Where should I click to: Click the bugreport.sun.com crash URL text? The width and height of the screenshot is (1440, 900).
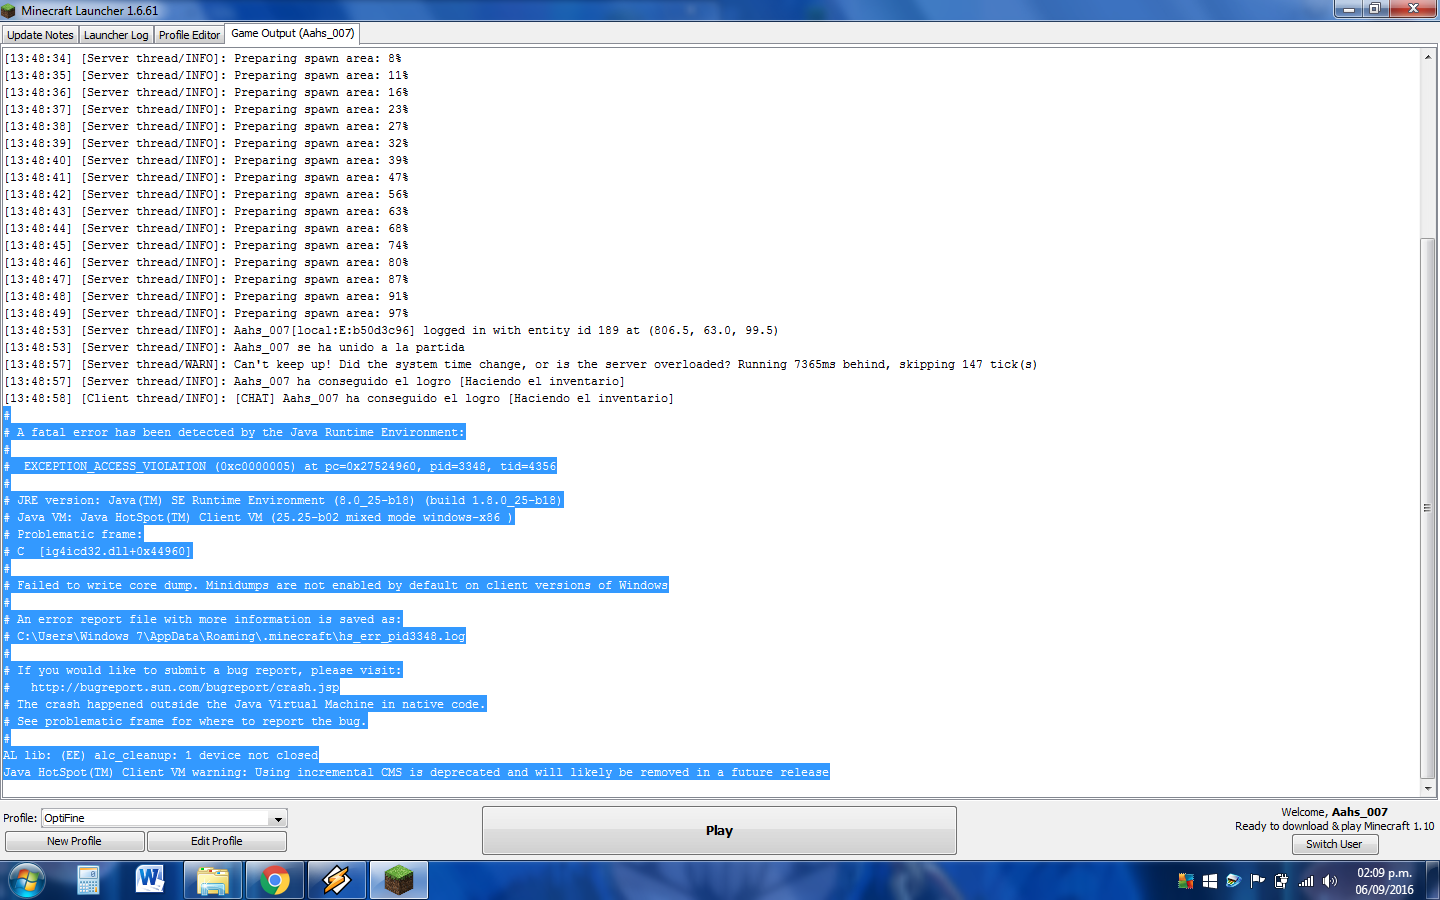[185, 688]
